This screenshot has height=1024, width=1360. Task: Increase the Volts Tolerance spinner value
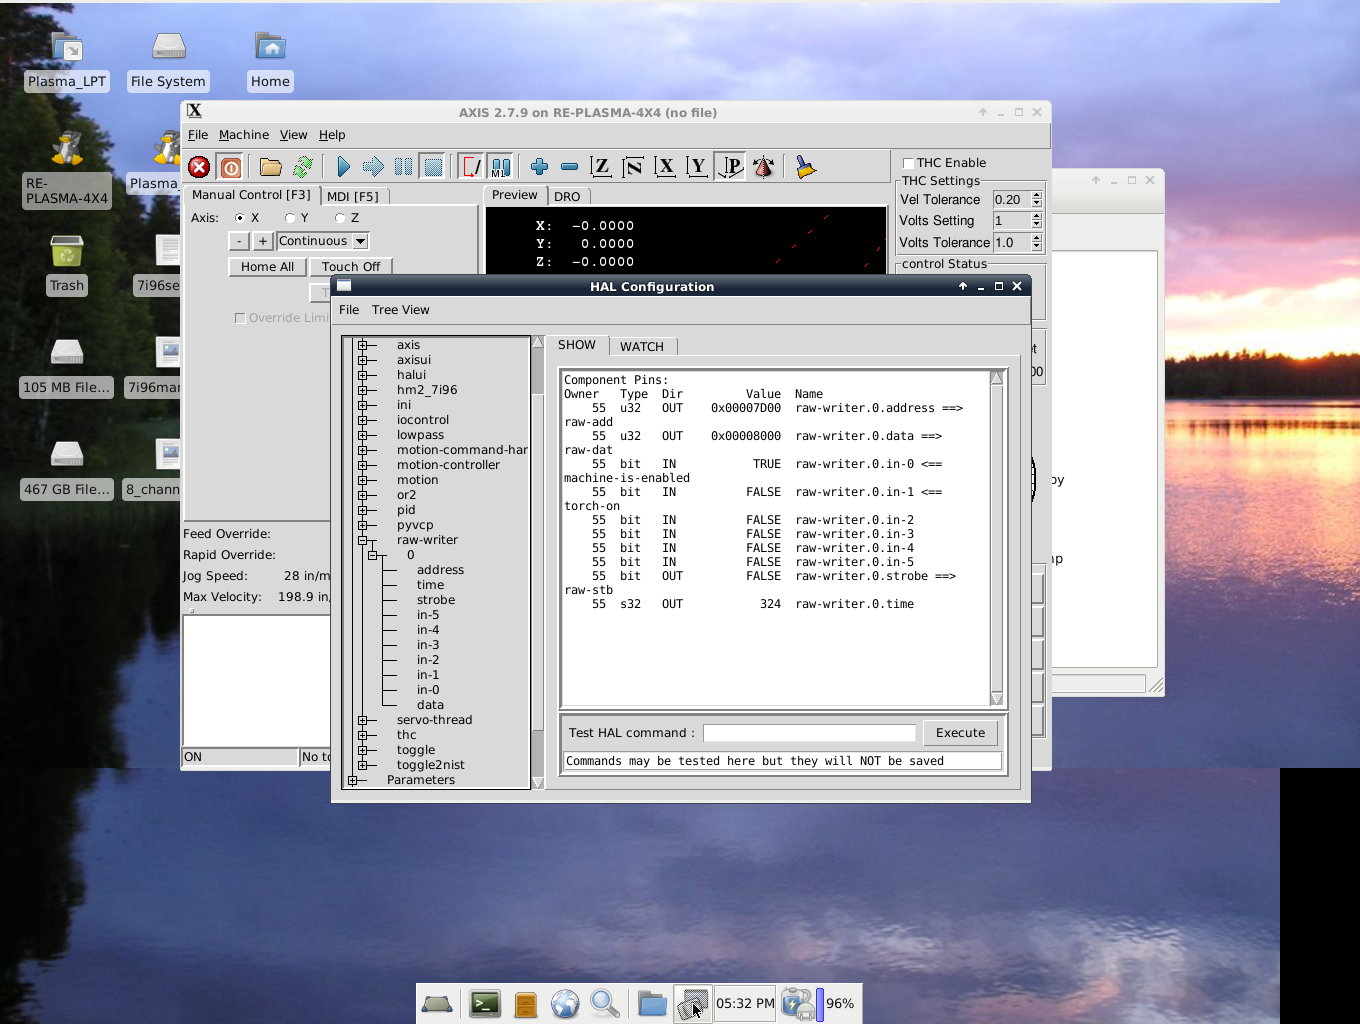(x=1037, y=239)
